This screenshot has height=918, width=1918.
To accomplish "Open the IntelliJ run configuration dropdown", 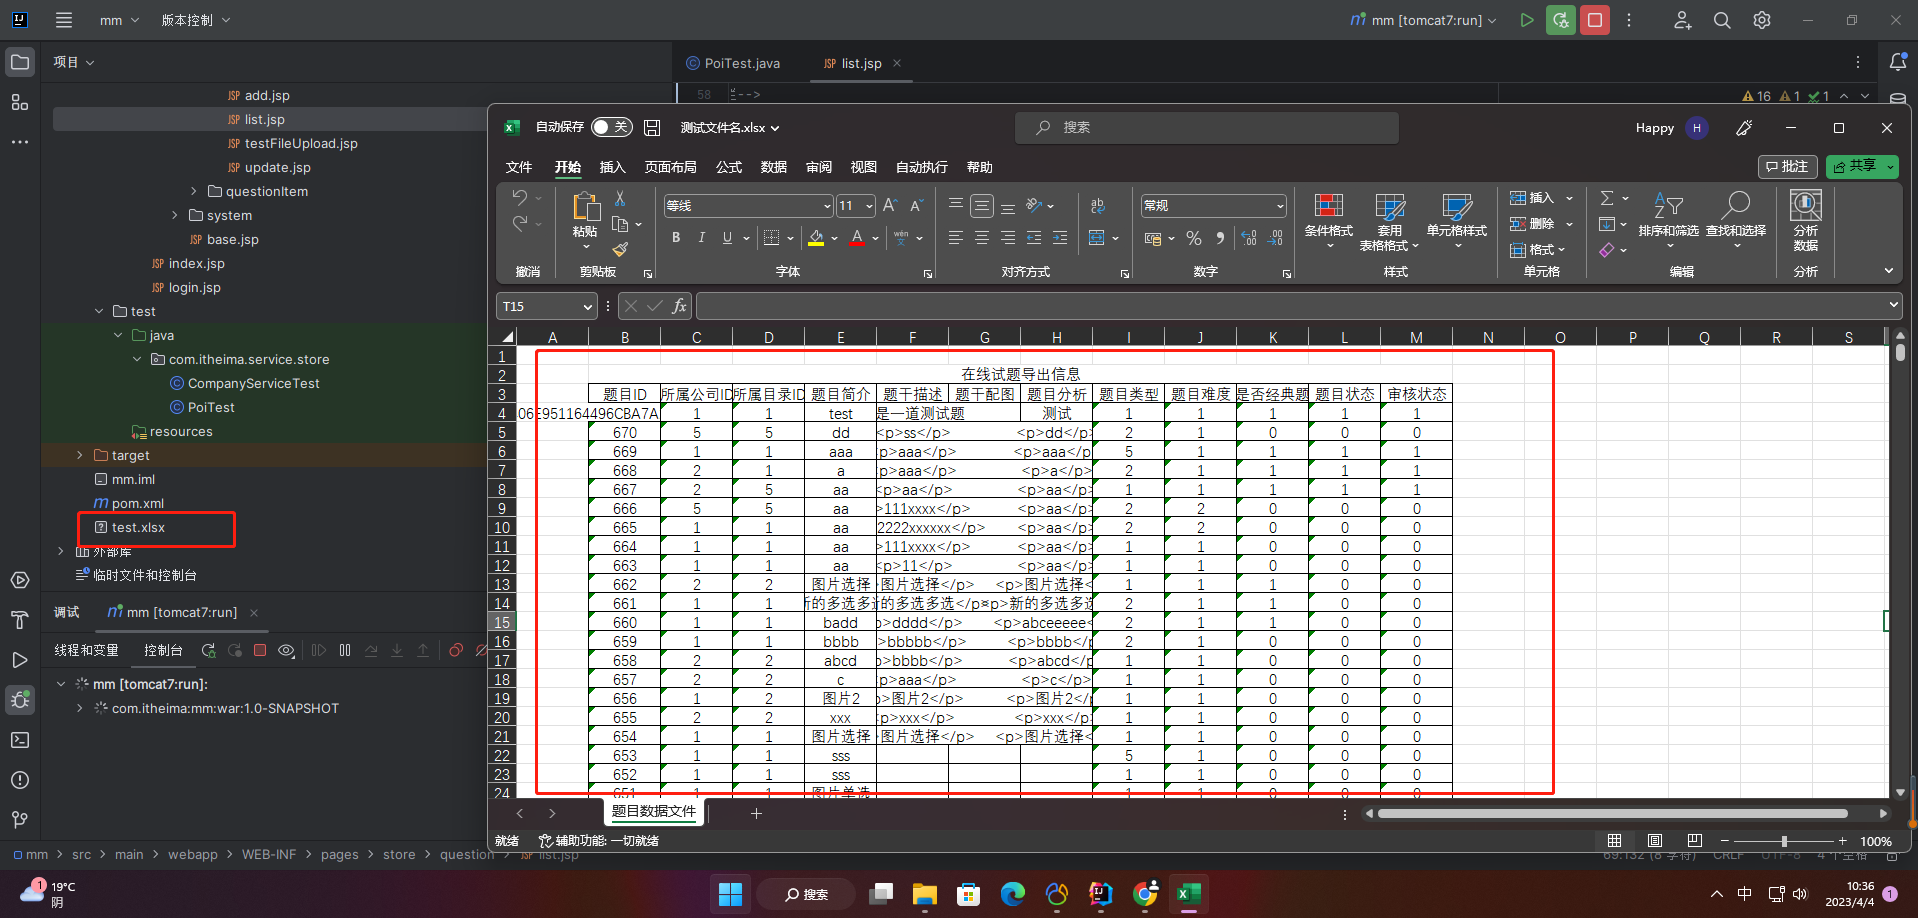I will pos(1423,20).
